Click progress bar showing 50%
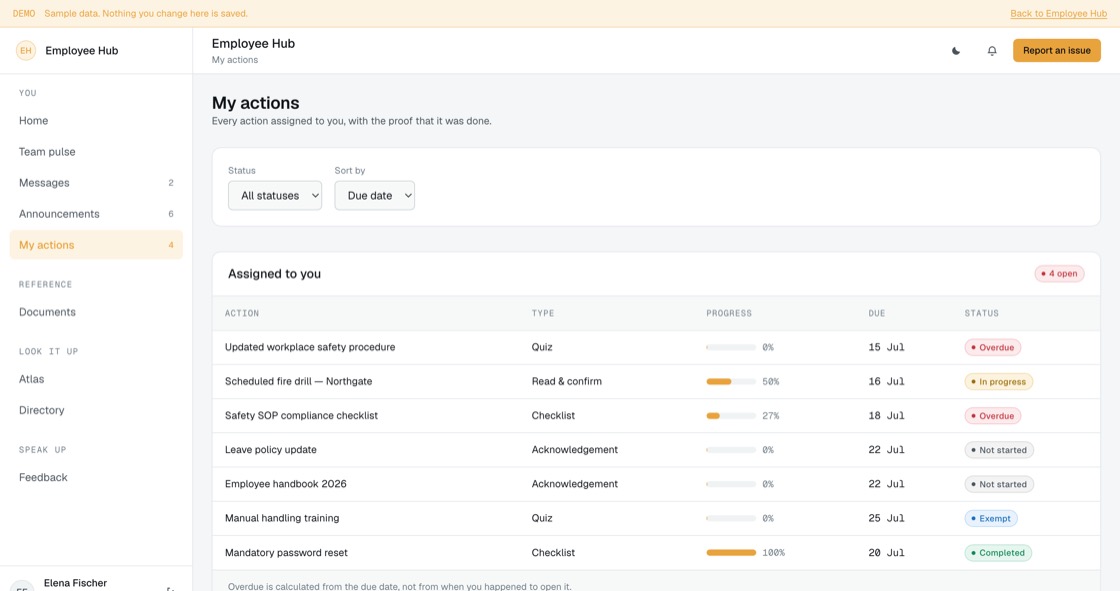The image size is (1120, 591). (731, 382)
